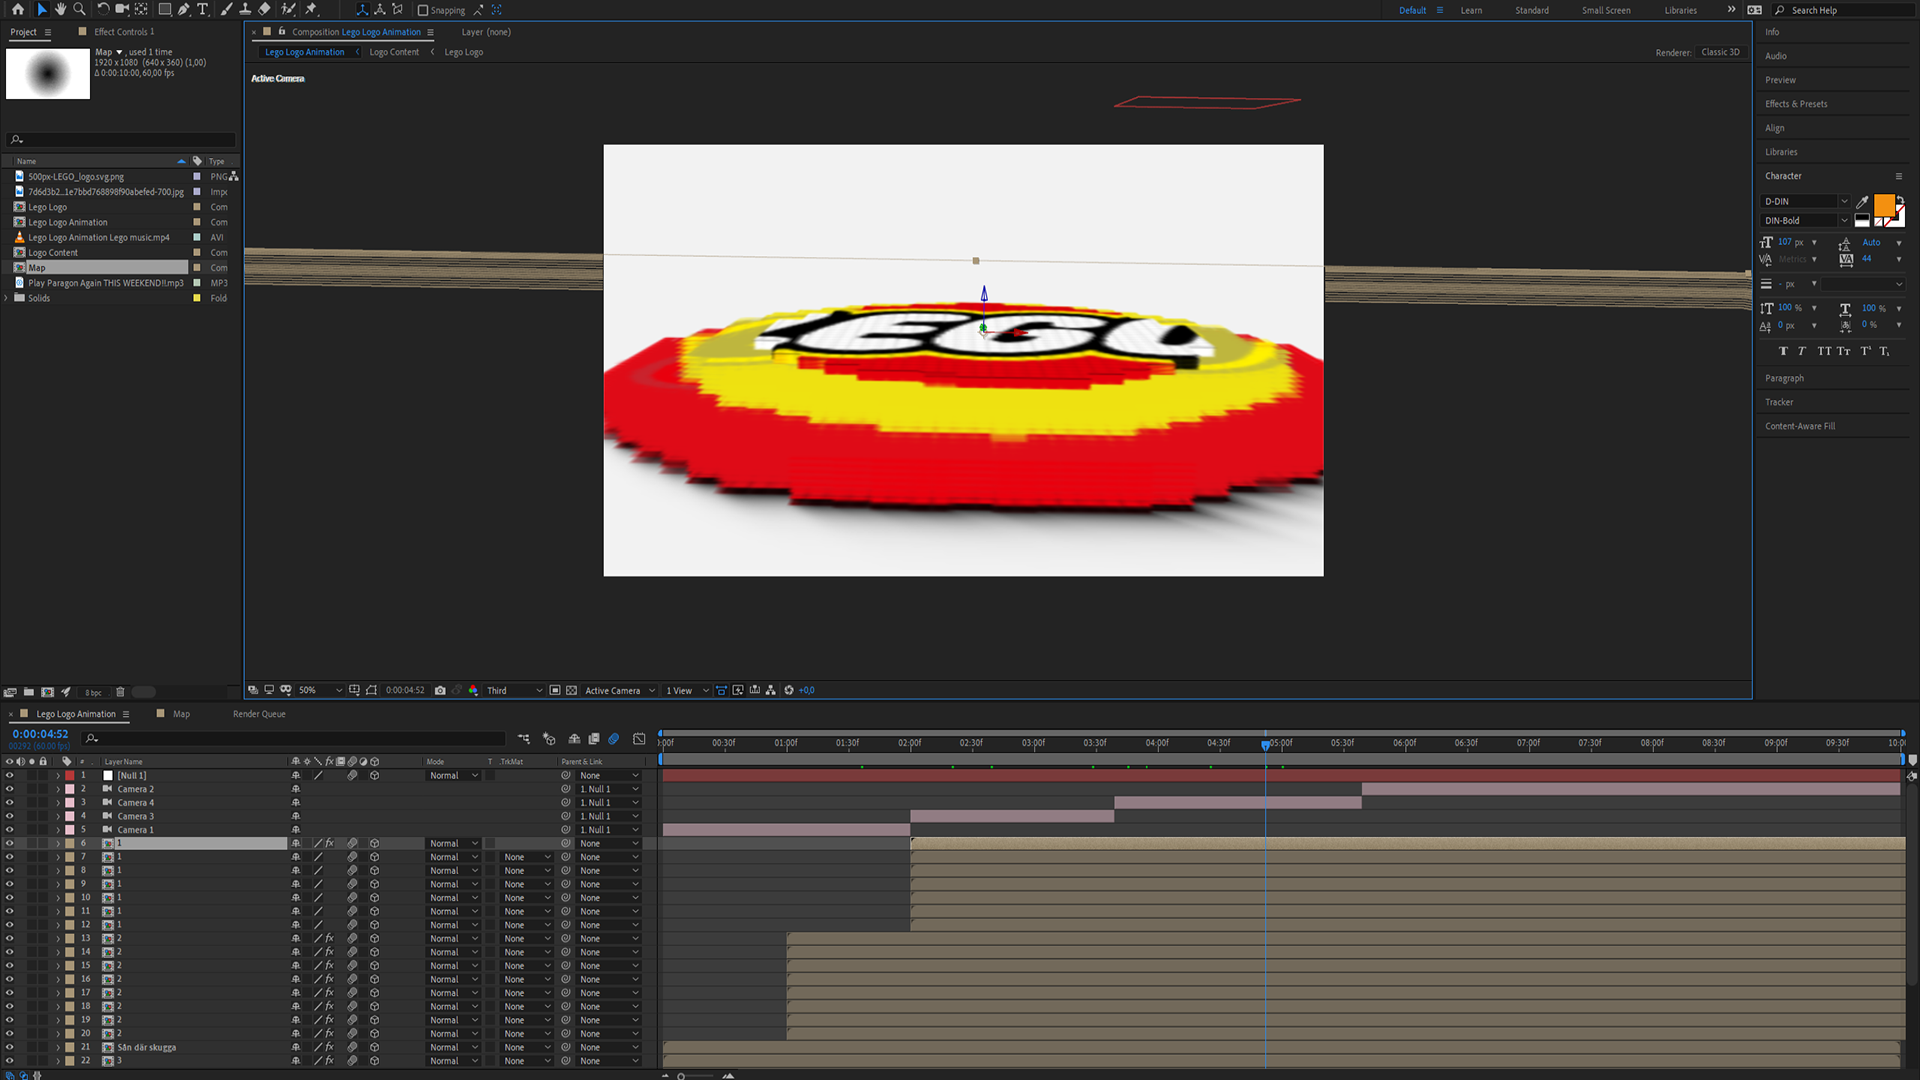1920x1080 pixels.
Task: Select the Pan Behind anchor point tool
Action: tap(141, 9)
